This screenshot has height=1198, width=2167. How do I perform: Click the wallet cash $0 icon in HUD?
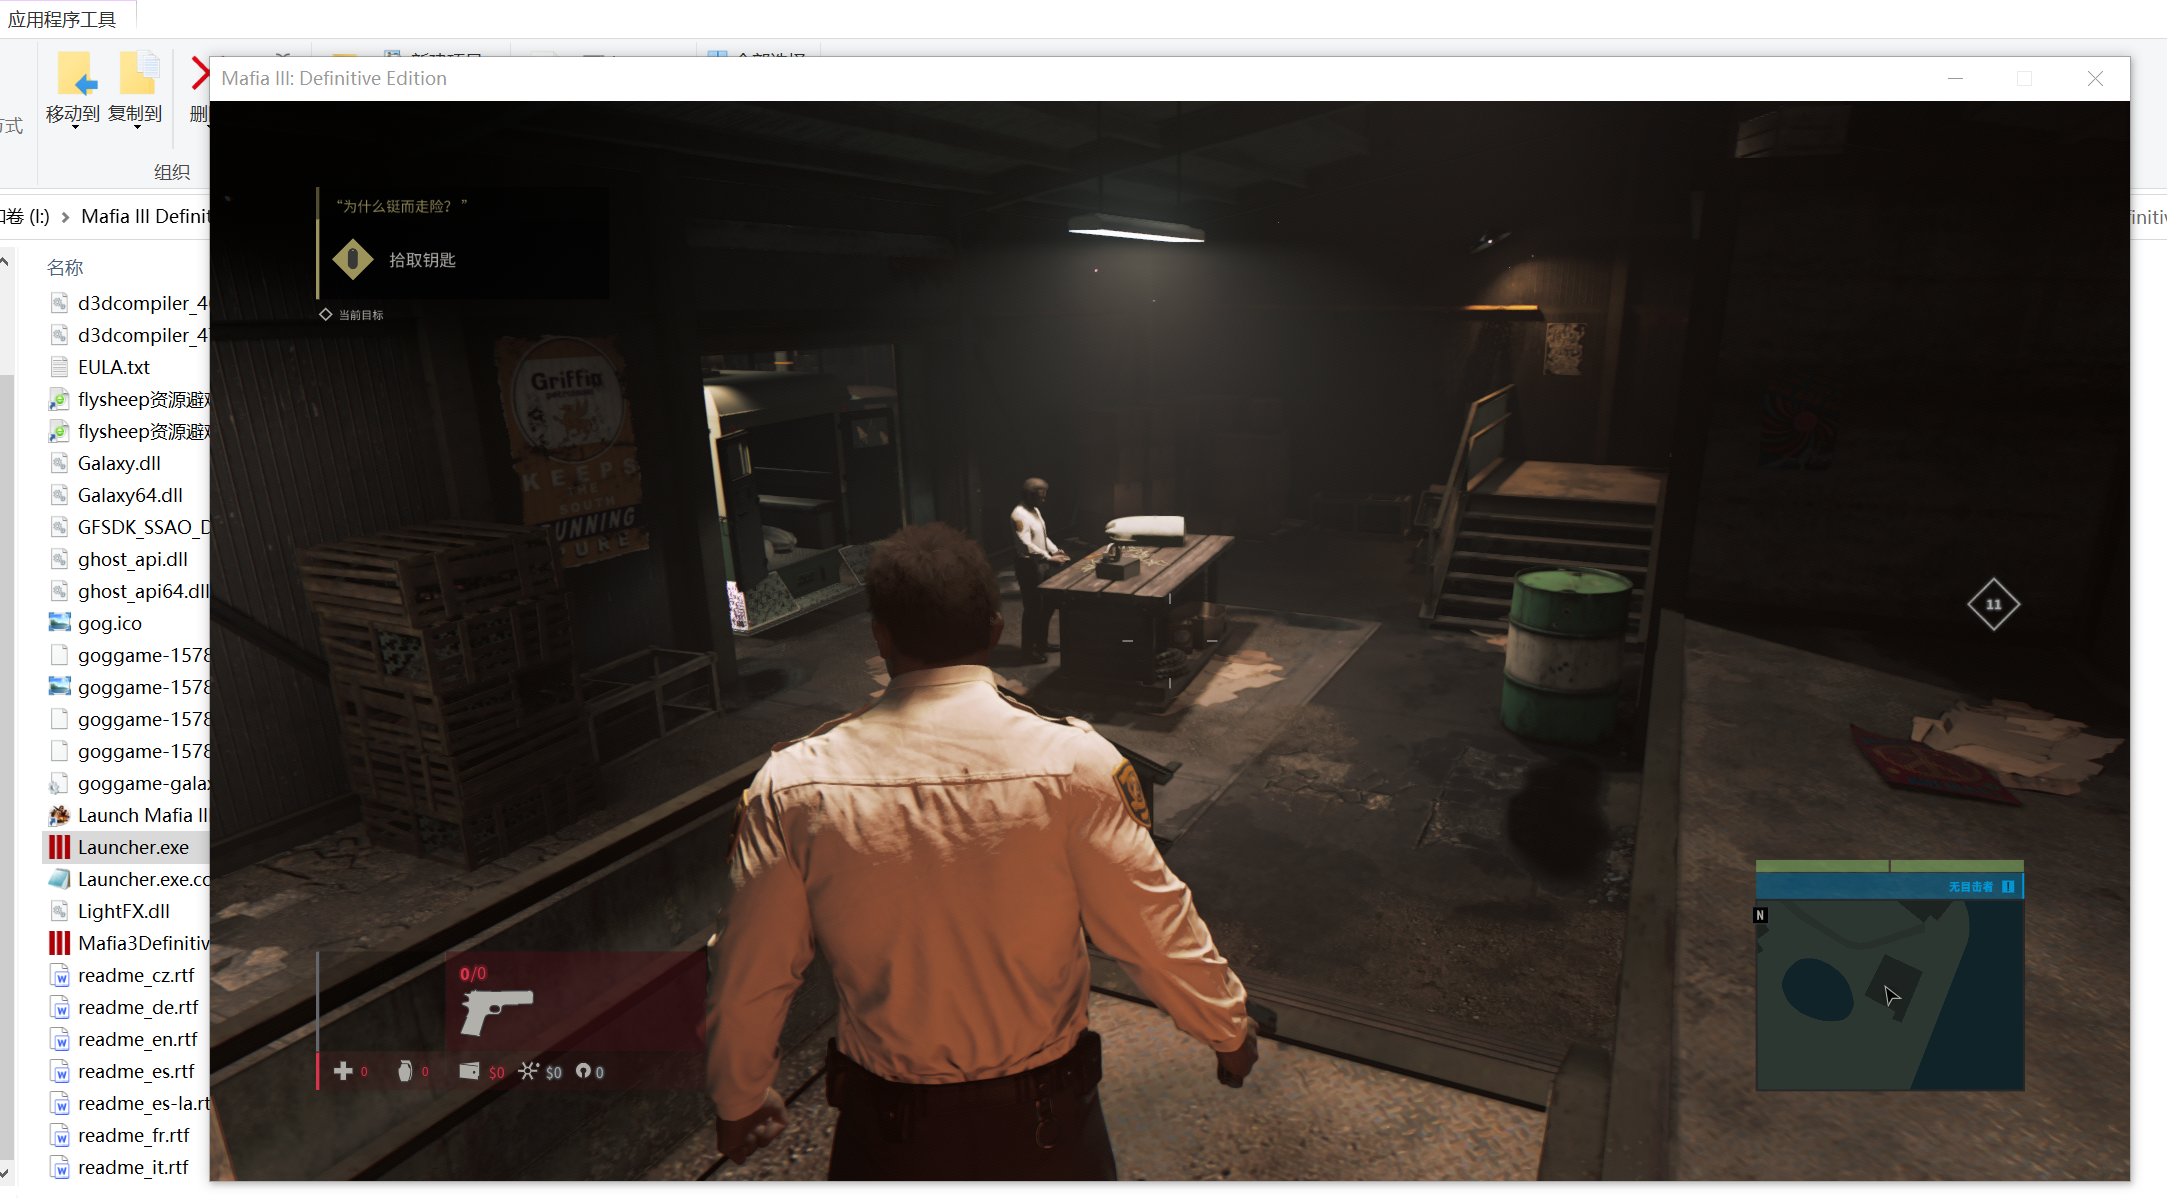coord(469,1071)
